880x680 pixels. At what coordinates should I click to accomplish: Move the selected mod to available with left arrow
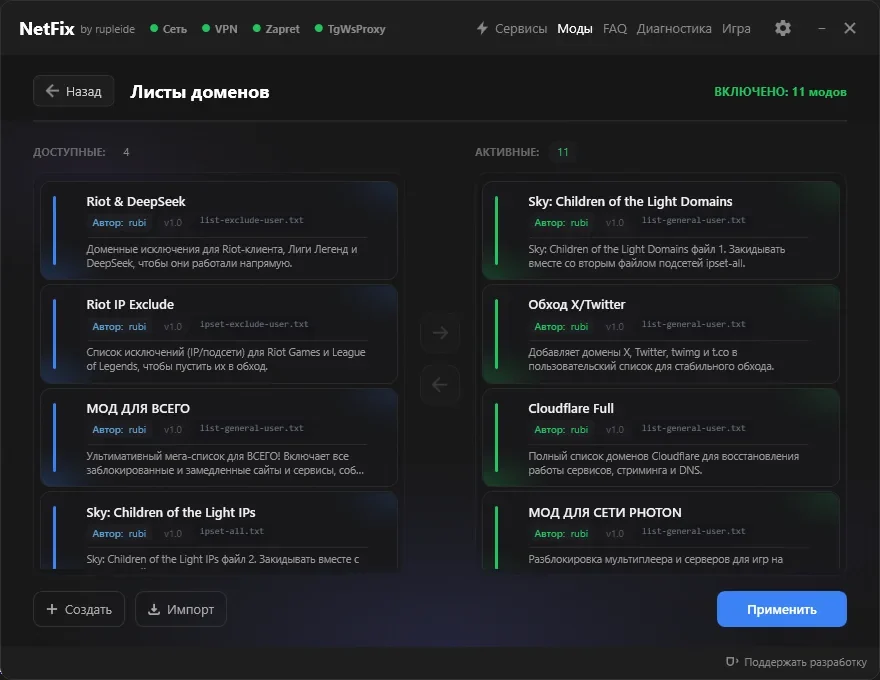point(440,385)
